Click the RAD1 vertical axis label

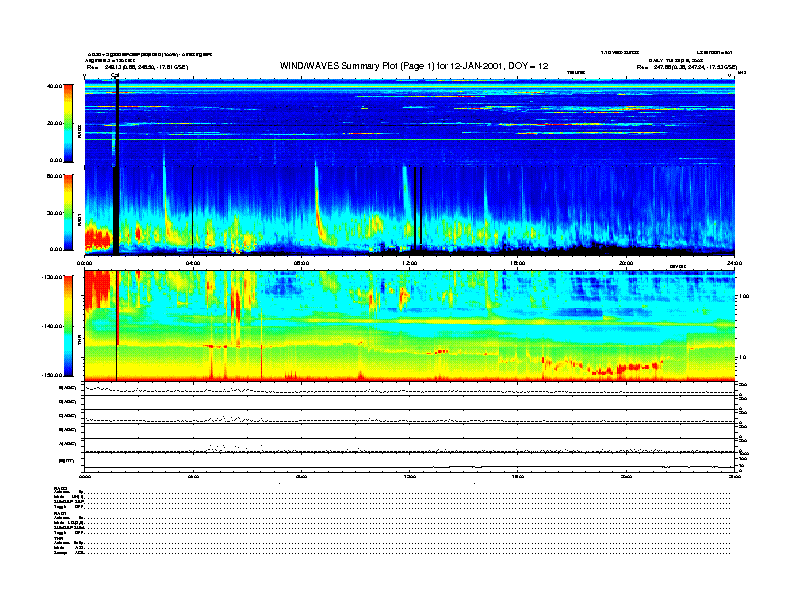[x=79, y=220]
